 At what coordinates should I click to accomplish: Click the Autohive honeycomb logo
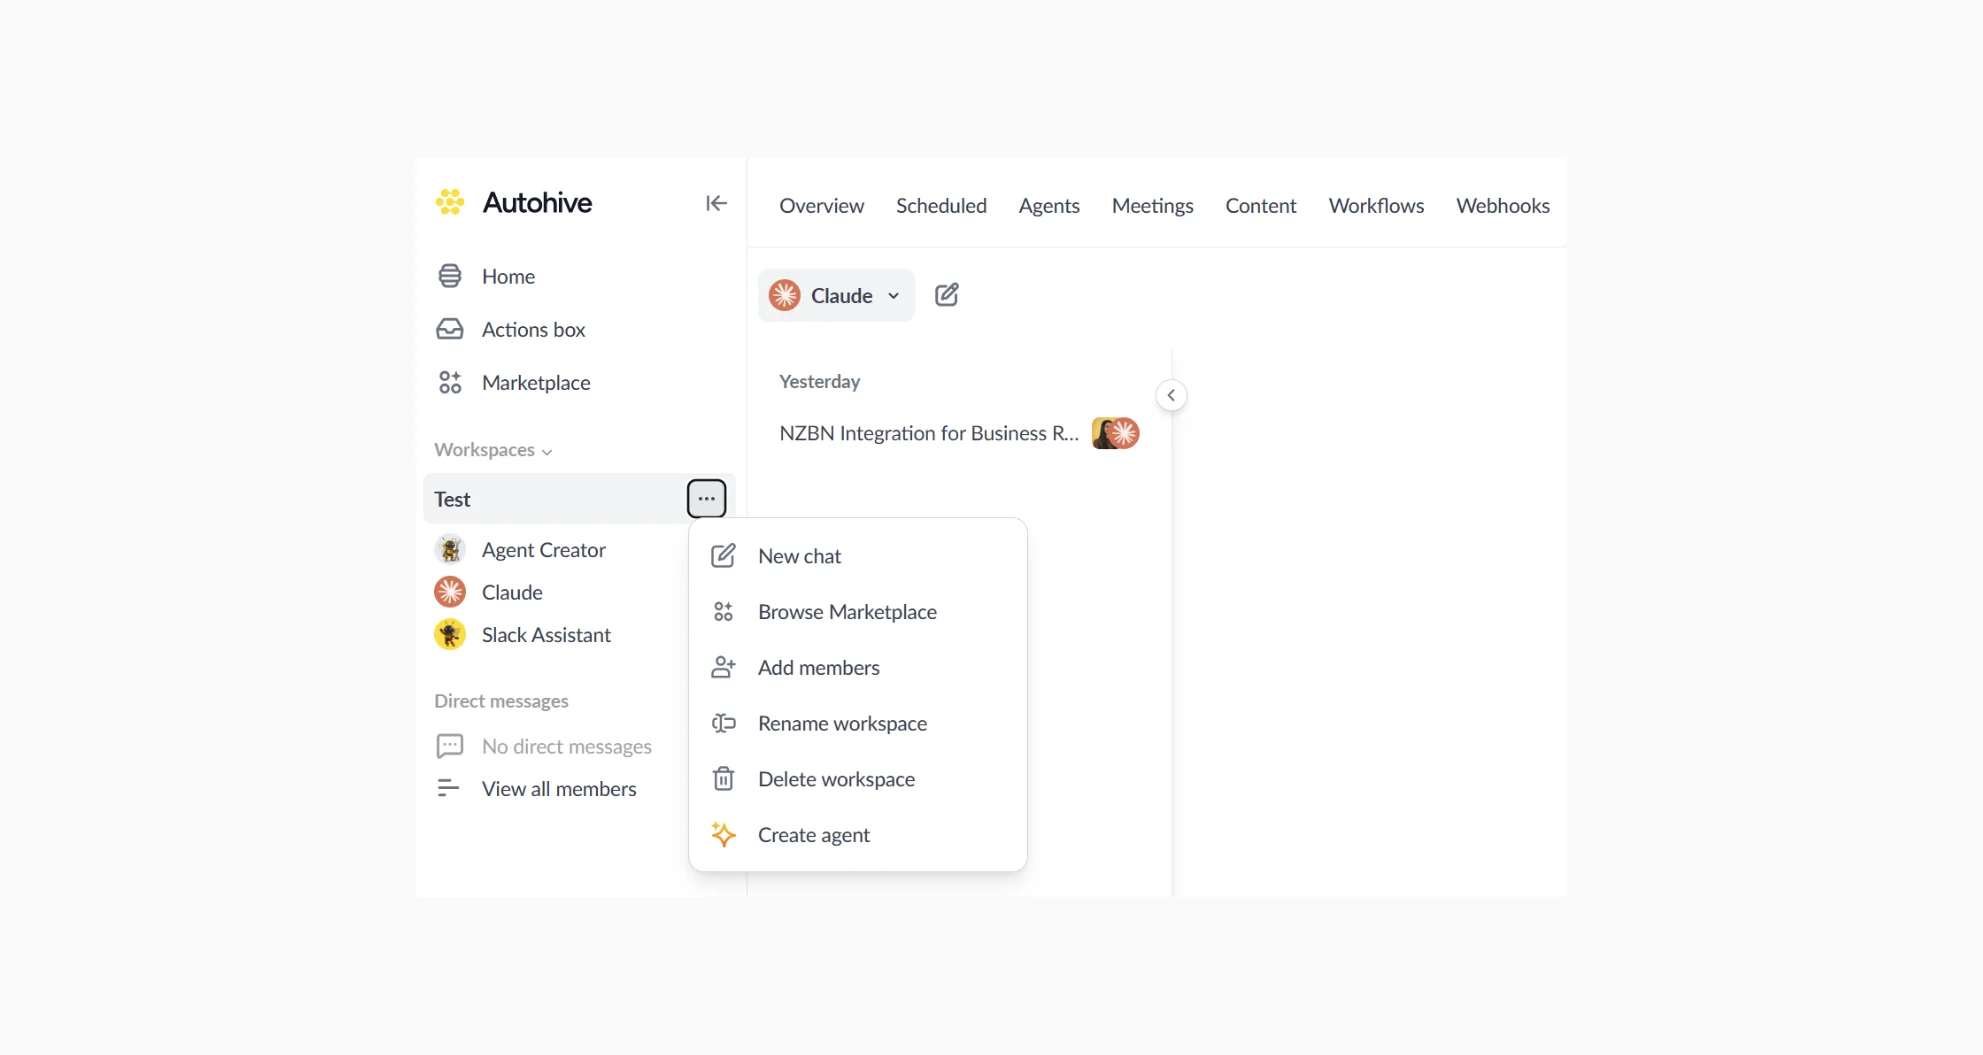click(x=450, y=203)
